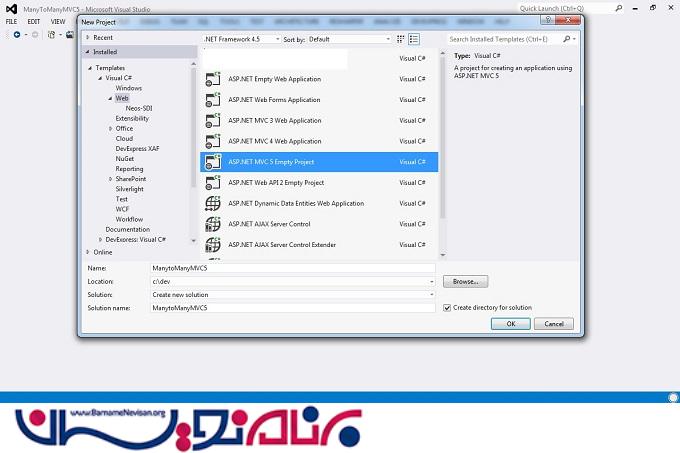Viewport: 680px width, 453px height.
Task: Click the search magnifier in template search box
Action: point(566,39)
